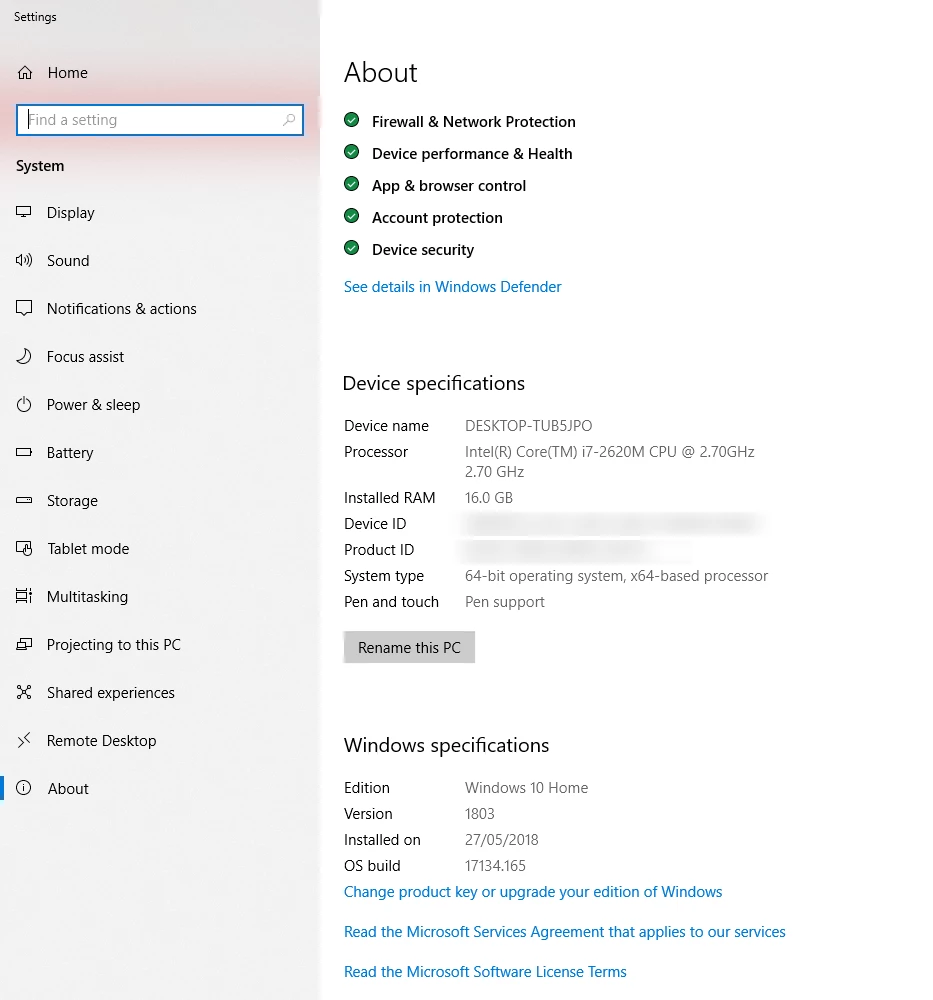
Task: Open See details in Windows Defender link
Action: pyautogui.click(x=452, y=287)
